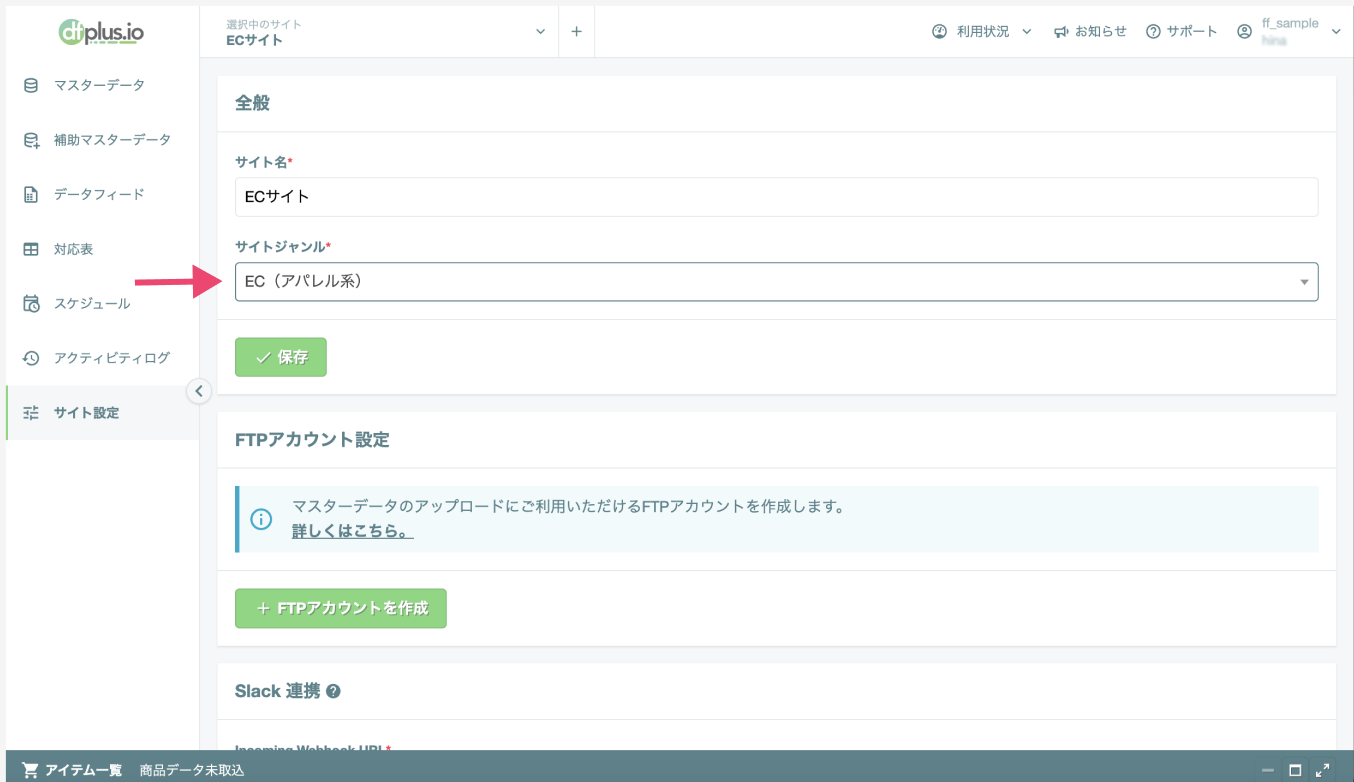
Task: Follow the 詳しくはこちら。 link
Action: [353, 531]
